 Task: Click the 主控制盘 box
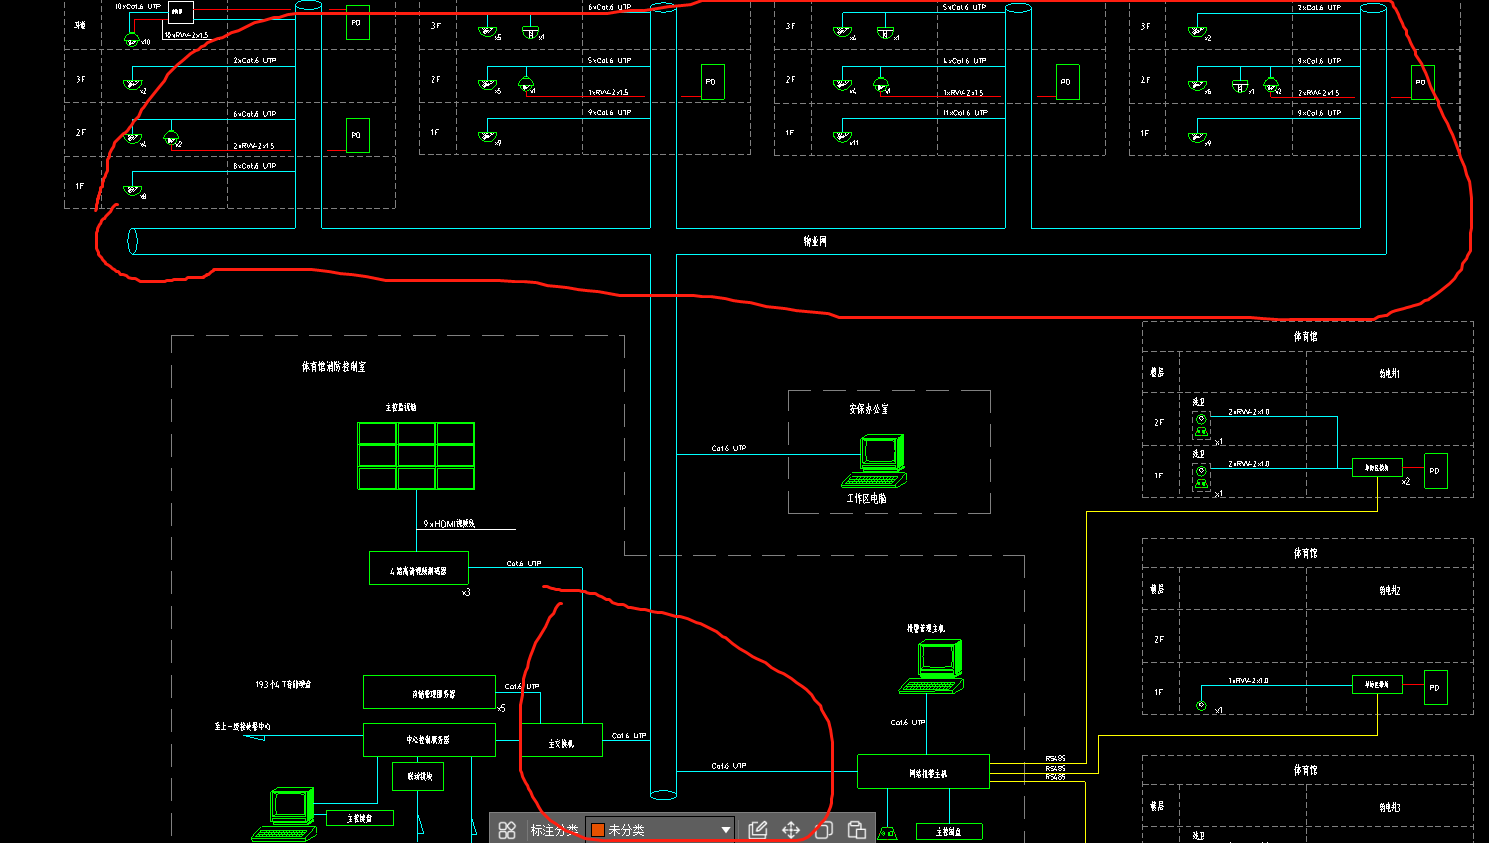click(948, 831)
